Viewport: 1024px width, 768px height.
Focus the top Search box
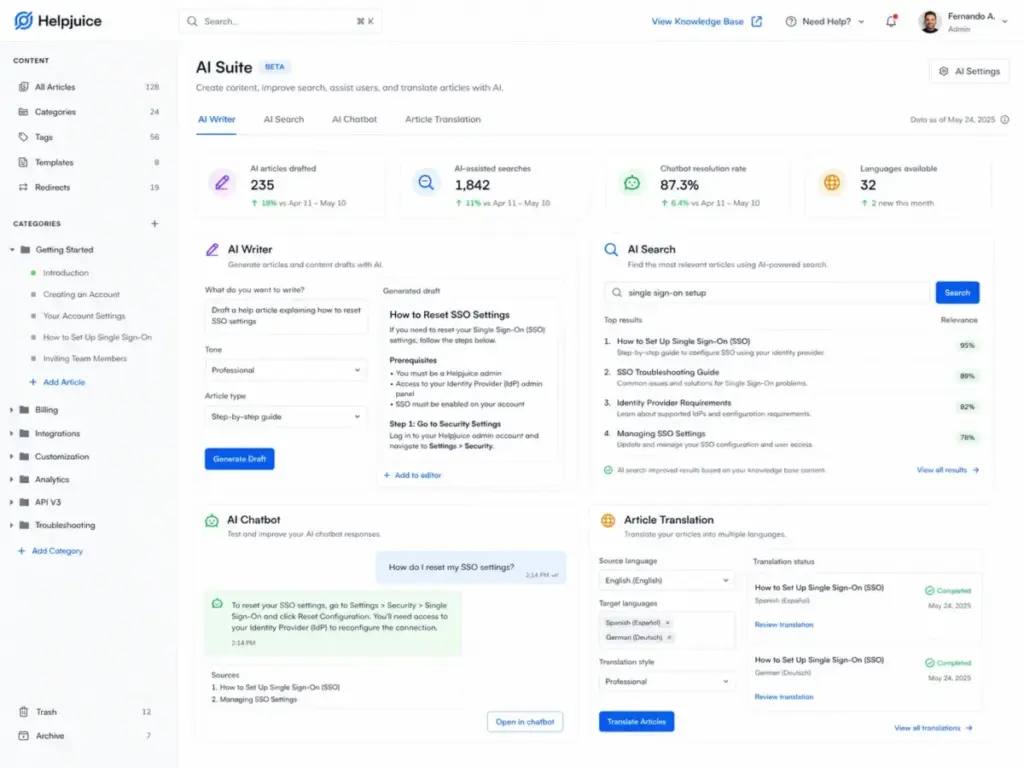click(x=280, y=22)
